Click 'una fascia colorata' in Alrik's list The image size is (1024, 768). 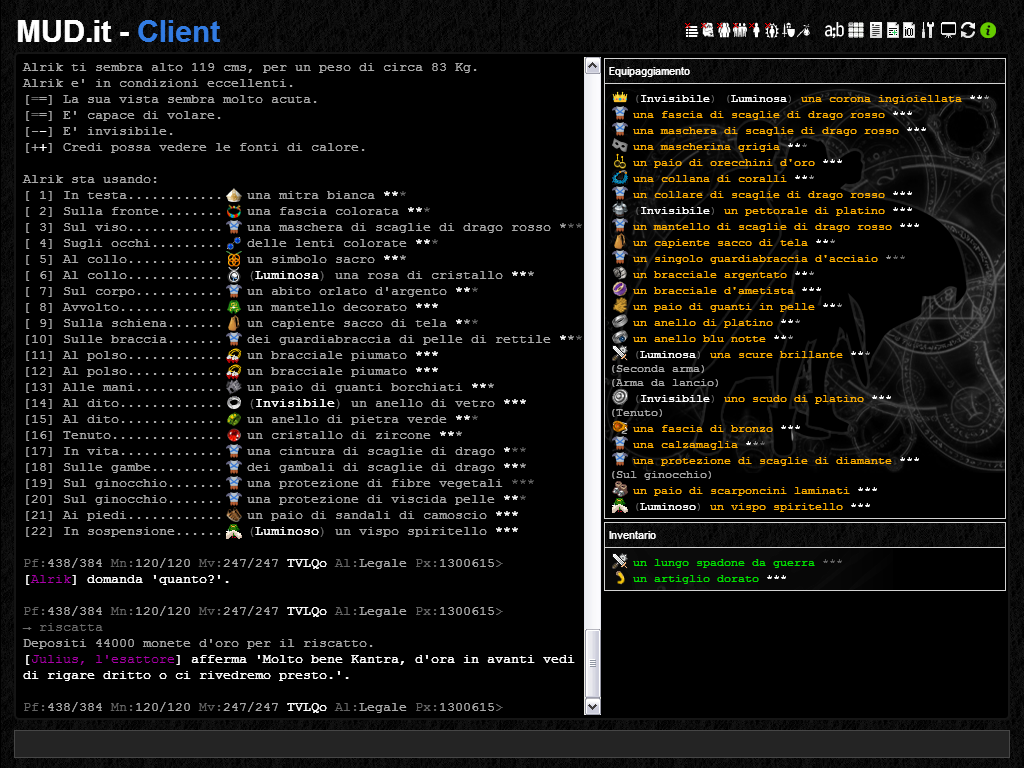click(323, 211)
